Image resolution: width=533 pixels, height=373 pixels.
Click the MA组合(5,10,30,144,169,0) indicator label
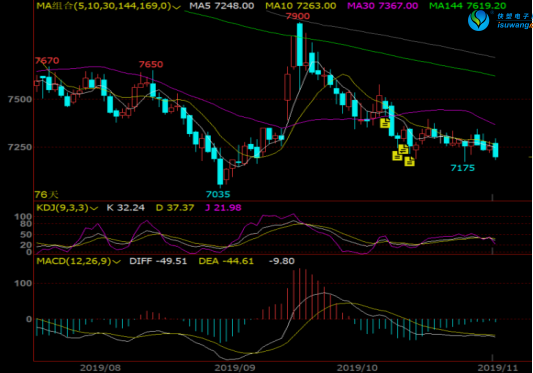104,6
